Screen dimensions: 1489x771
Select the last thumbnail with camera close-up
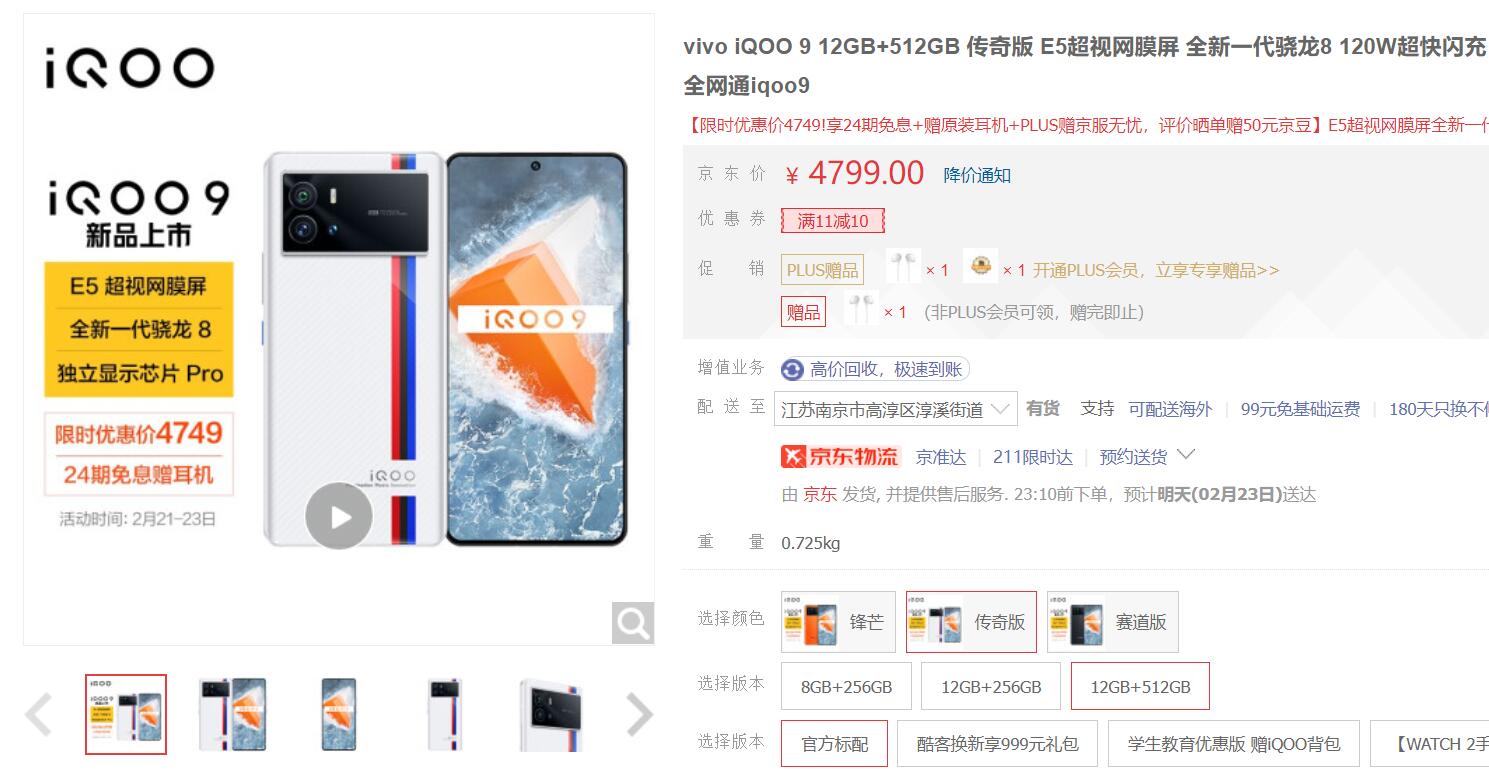[550, 715]
